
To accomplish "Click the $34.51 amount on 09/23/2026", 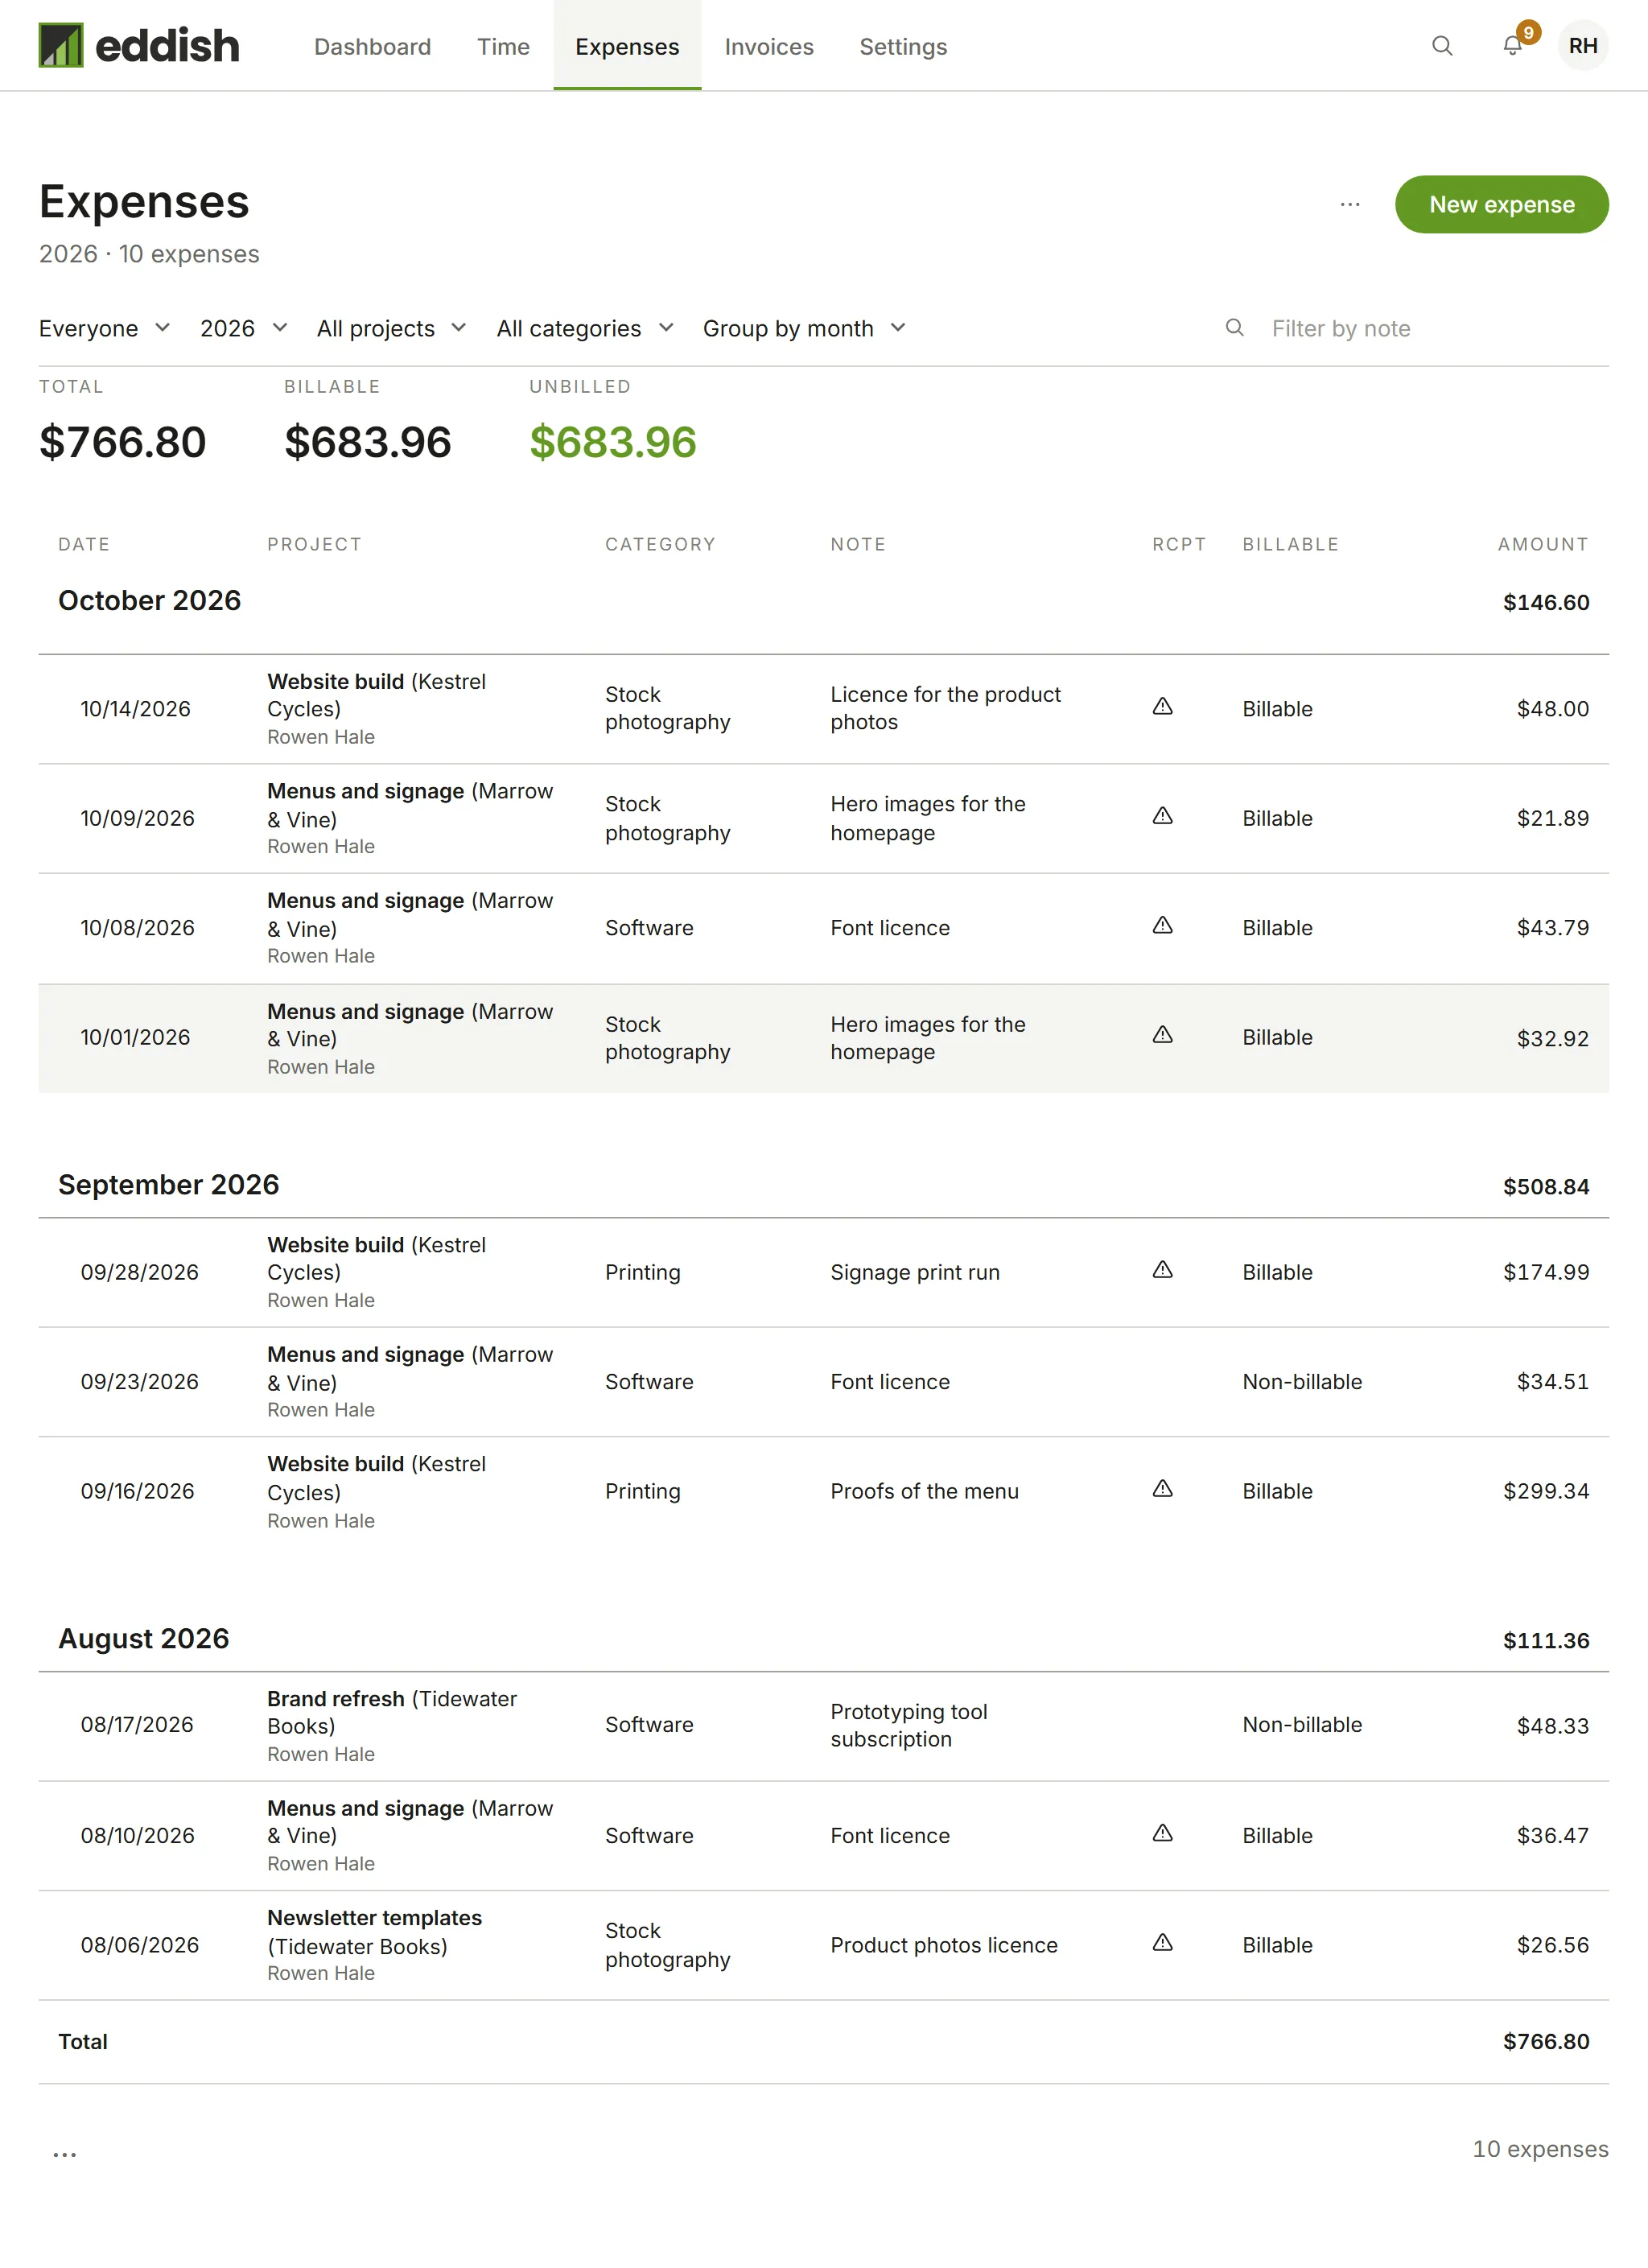I will pyautogui.click(x=1552, y=1382).
